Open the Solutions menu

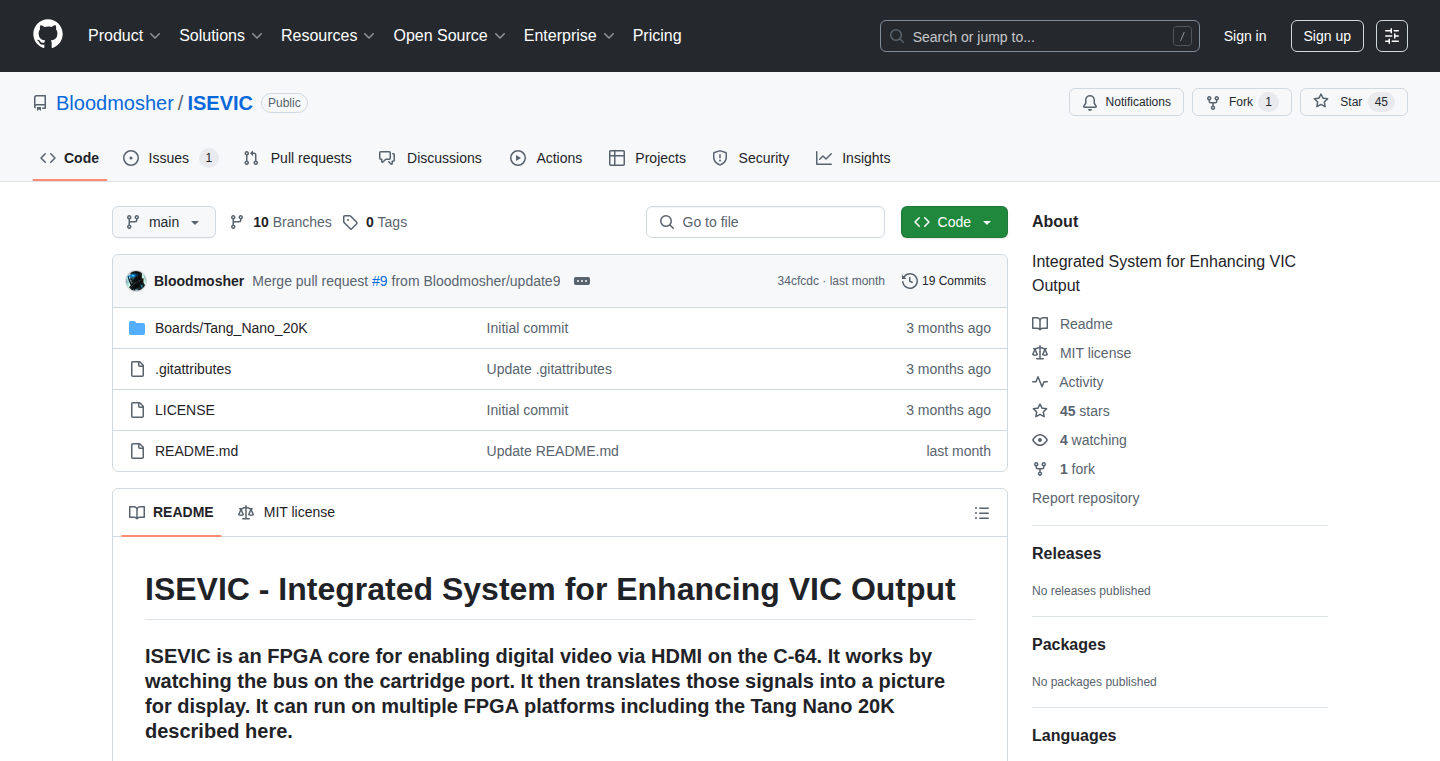coord(221,36)
